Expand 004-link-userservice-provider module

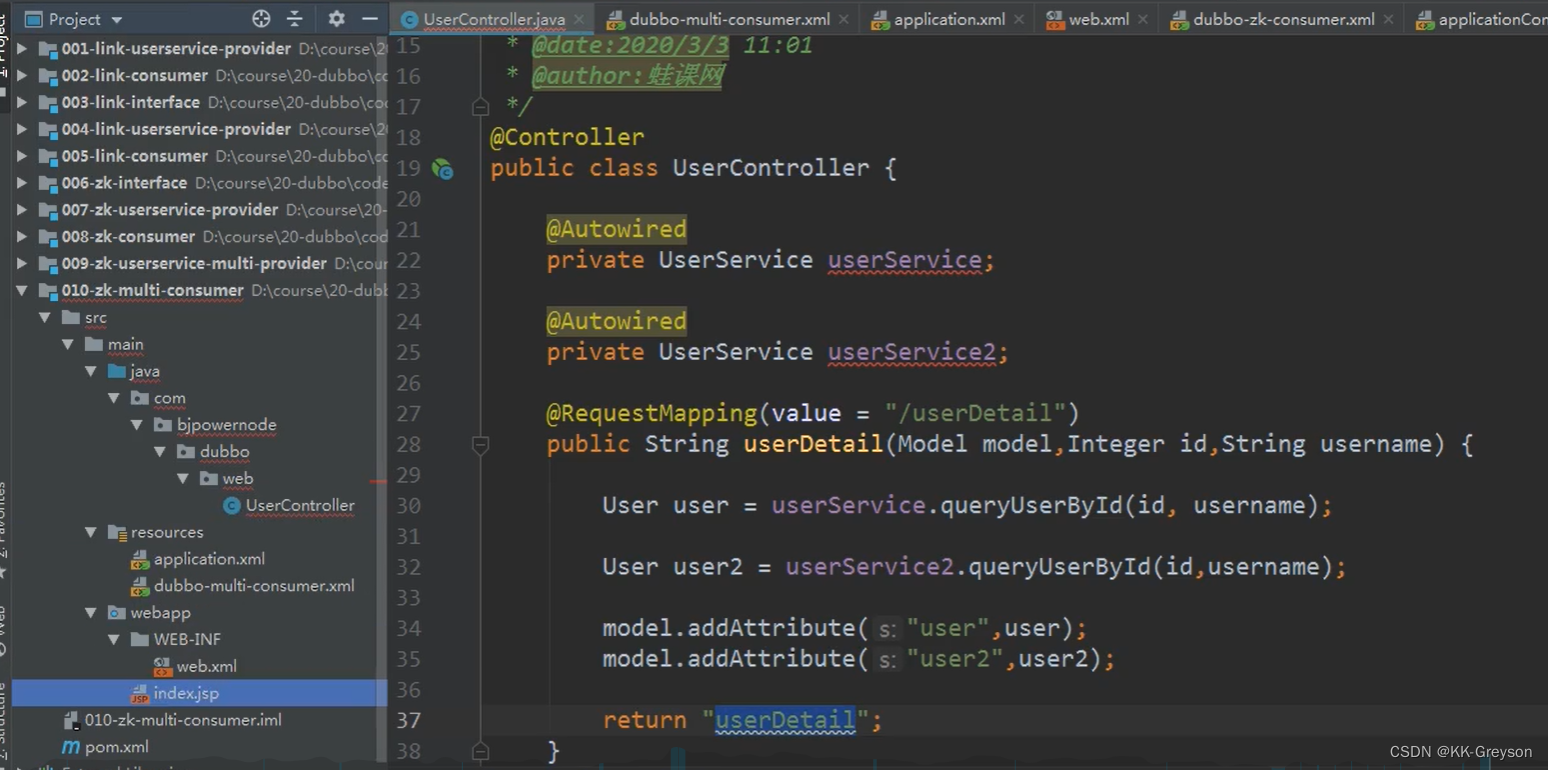21,129
